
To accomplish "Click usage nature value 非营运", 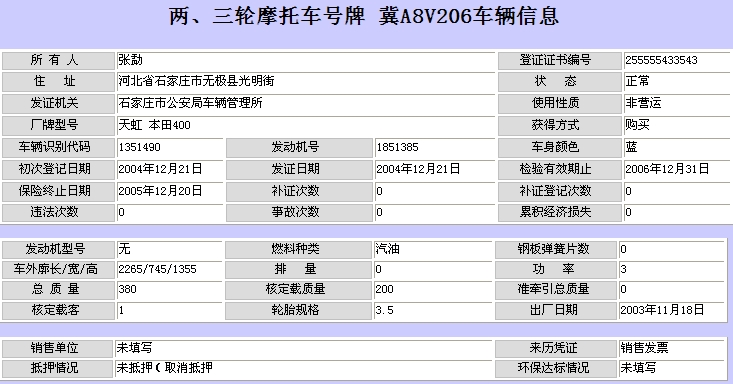I will [x=643, y=102].
